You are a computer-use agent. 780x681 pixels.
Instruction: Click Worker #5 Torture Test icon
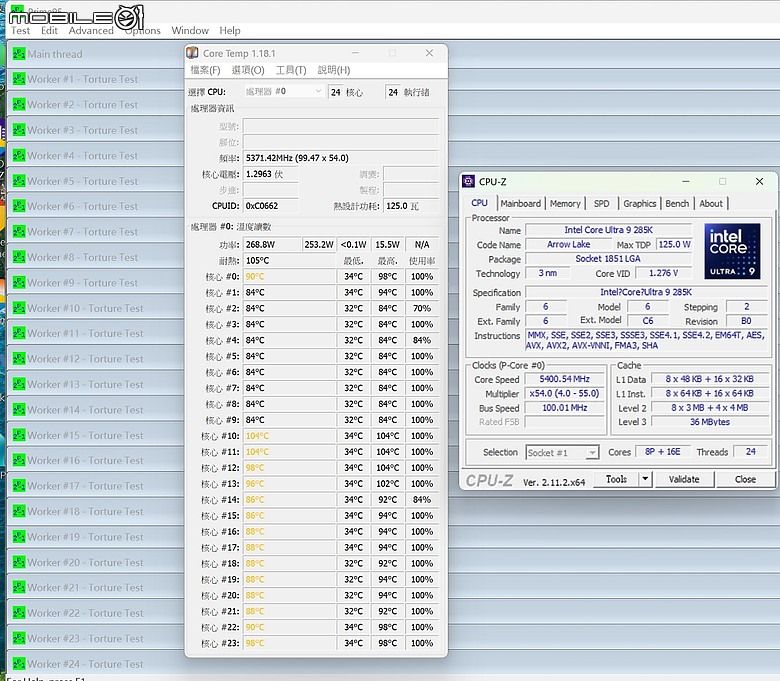pos(19,181)
